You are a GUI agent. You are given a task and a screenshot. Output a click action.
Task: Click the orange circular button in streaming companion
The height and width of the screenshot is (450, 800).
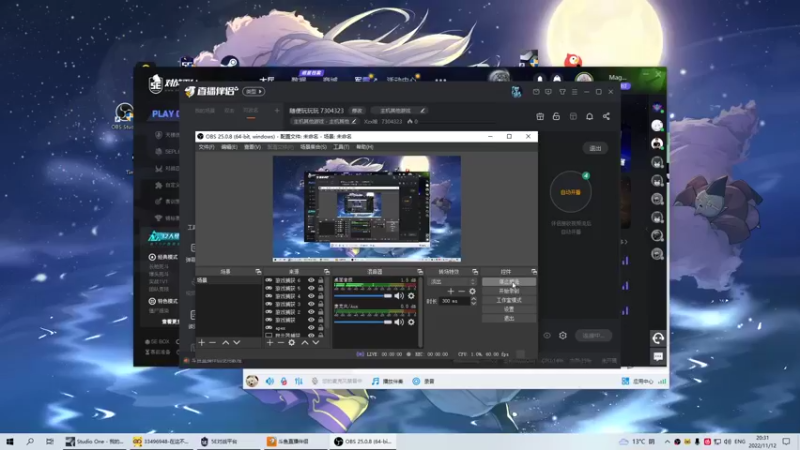pyautogui.click(x=570, y=192)
